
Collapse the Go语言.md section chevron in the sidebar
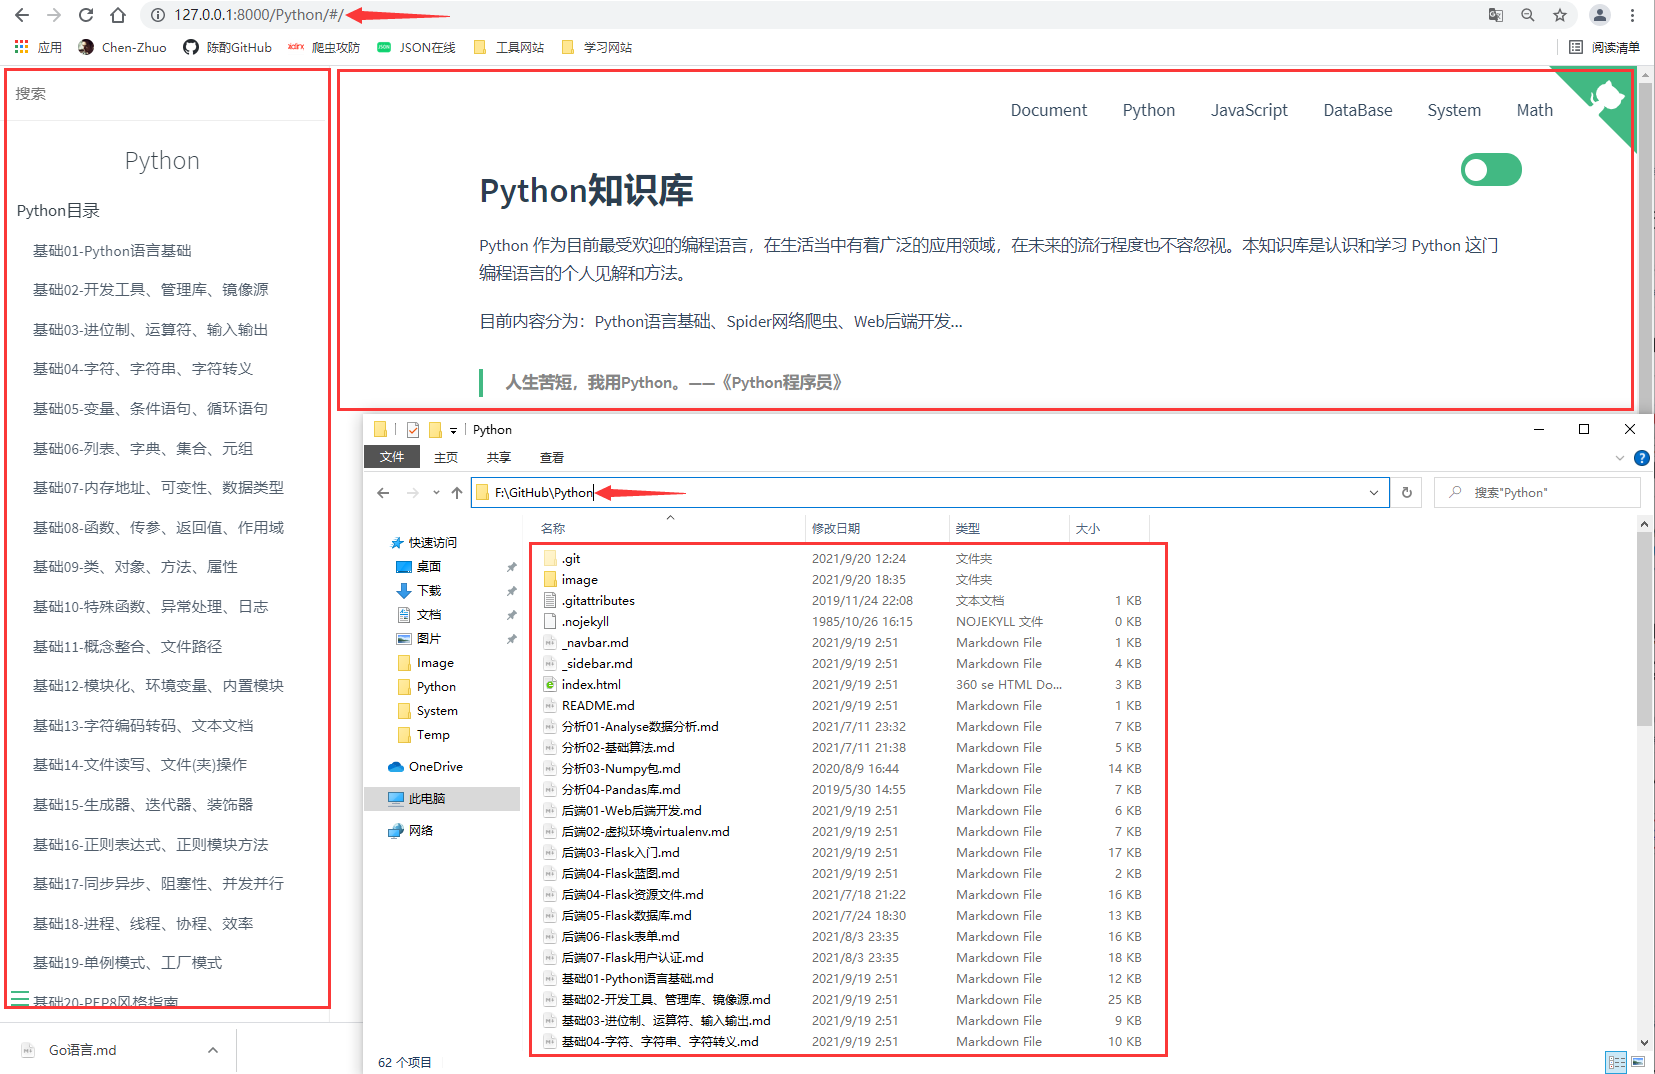coord(212,1050)
